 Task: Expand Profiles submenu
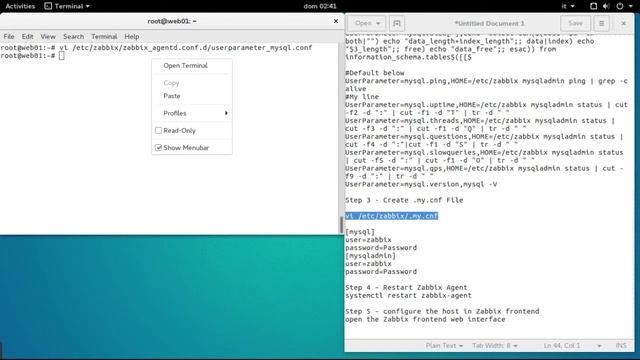pyautogui.click(x=192, y=113)
